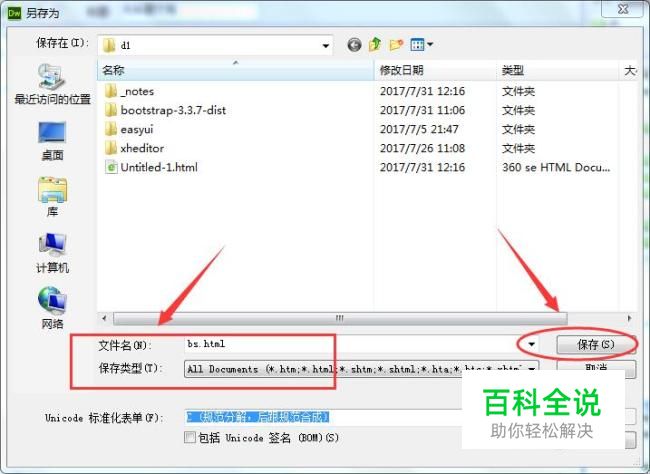This screenshot has height=474, width=650.
Task: Open the Save as type All Documents combo box
Action: click(361, 369)
